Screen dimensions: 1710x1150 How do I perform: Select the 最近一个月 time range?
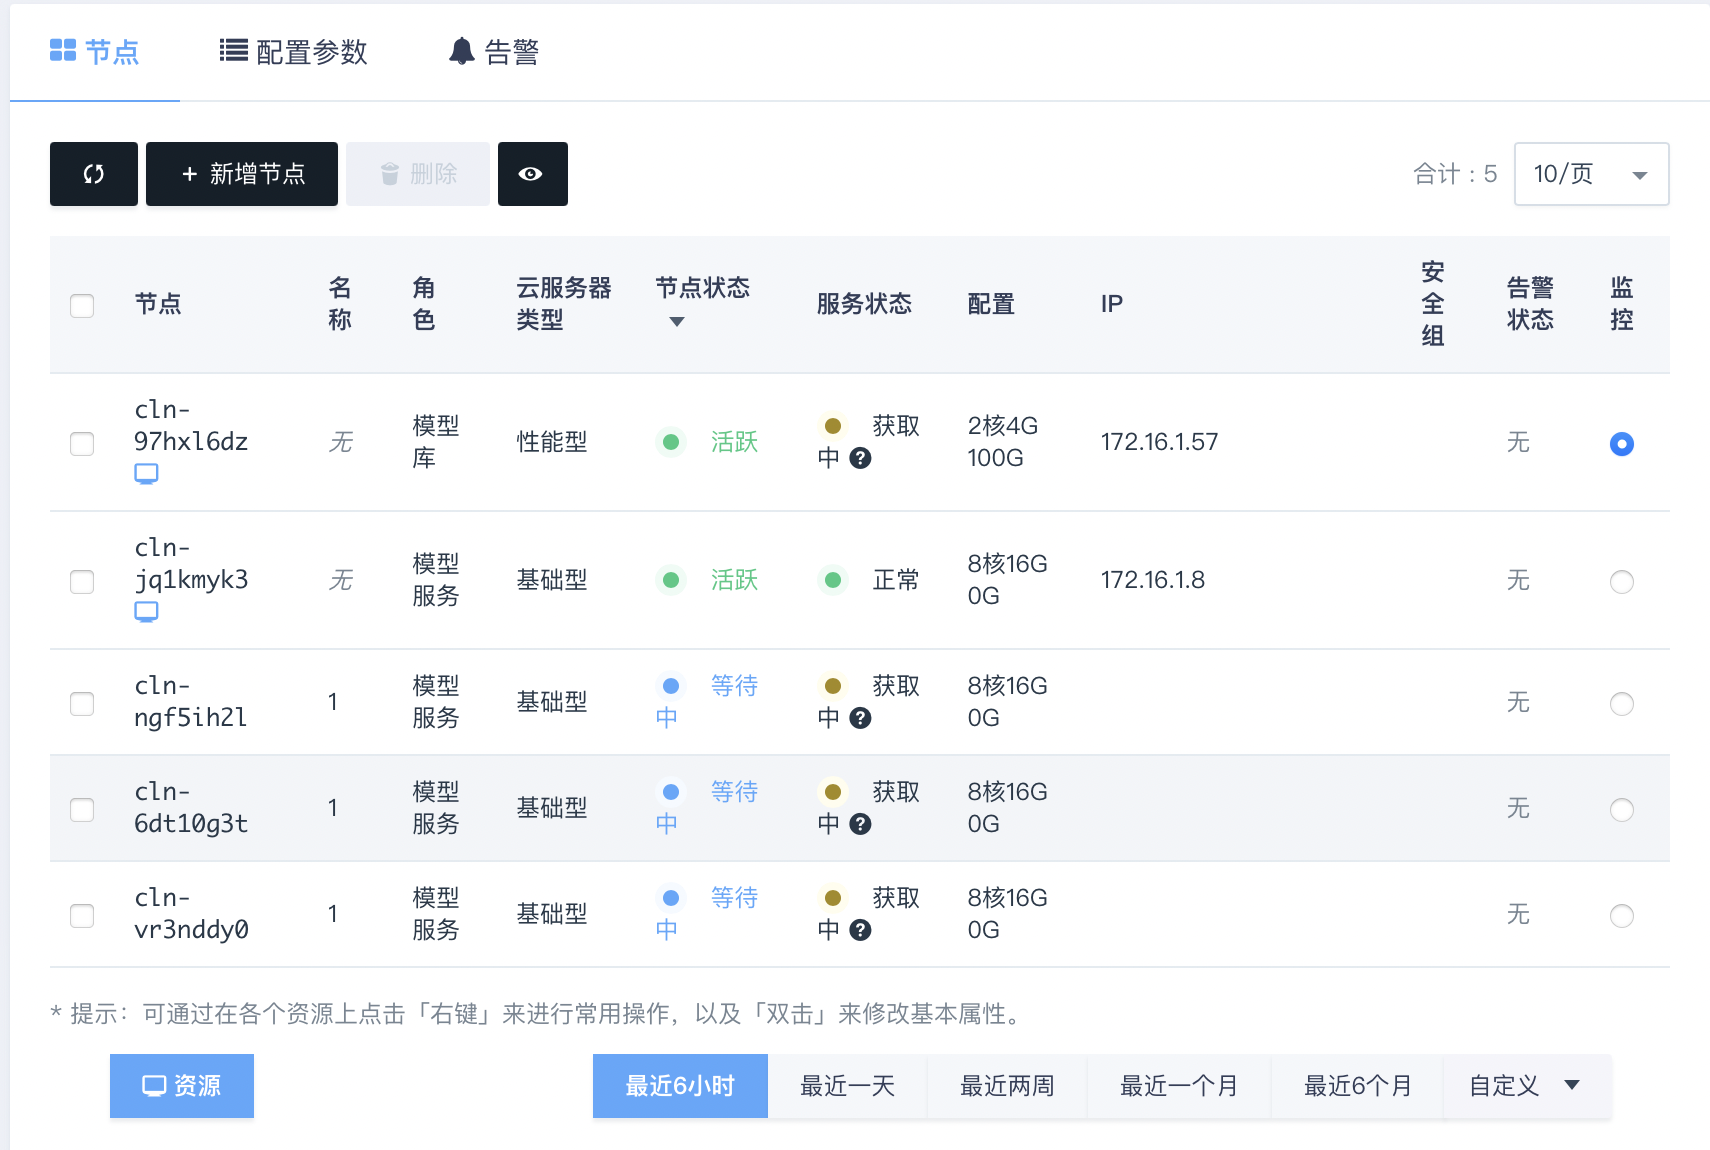1179,1086
